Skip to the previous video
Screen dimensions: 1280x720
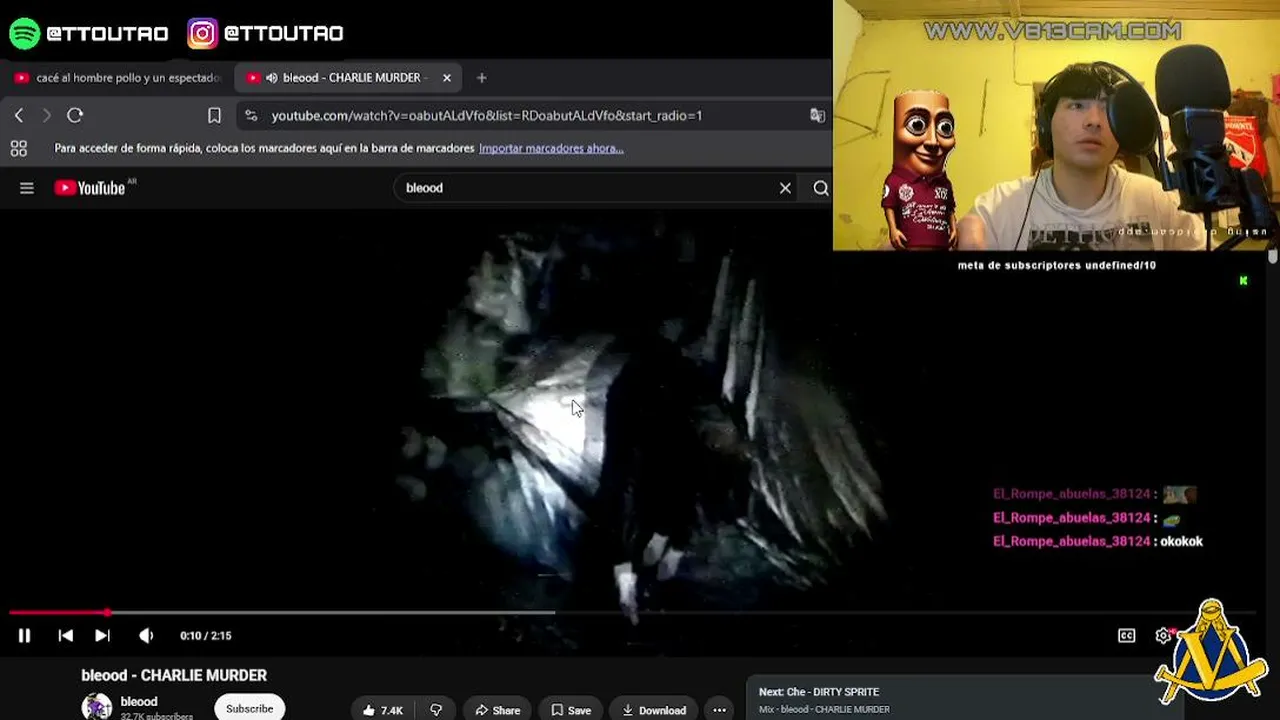point(65,635)
